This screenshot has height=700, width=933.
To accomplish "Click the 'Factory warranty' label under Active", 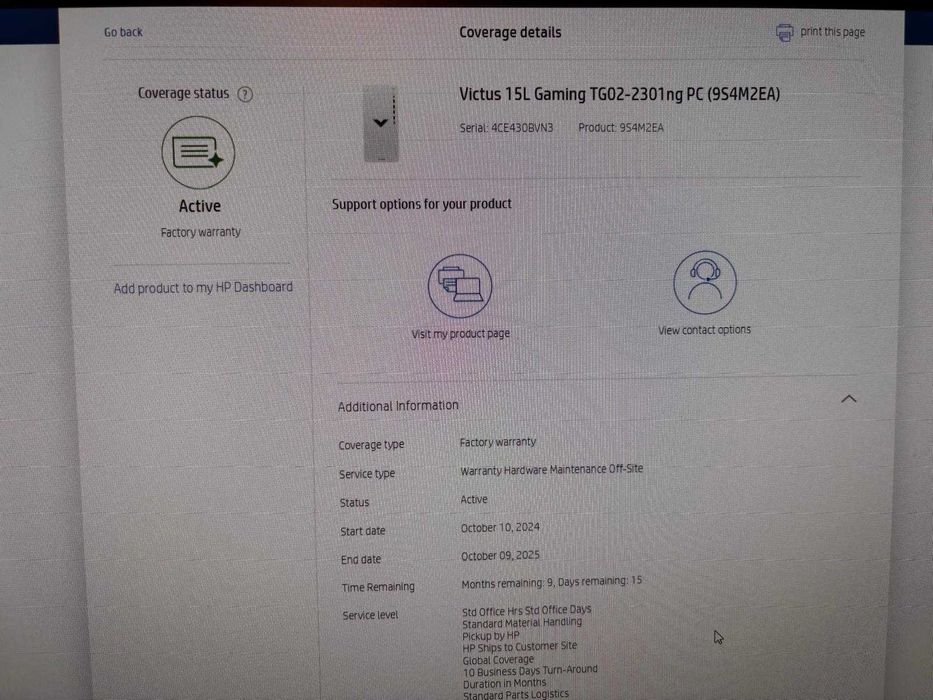I will (201, 232).
